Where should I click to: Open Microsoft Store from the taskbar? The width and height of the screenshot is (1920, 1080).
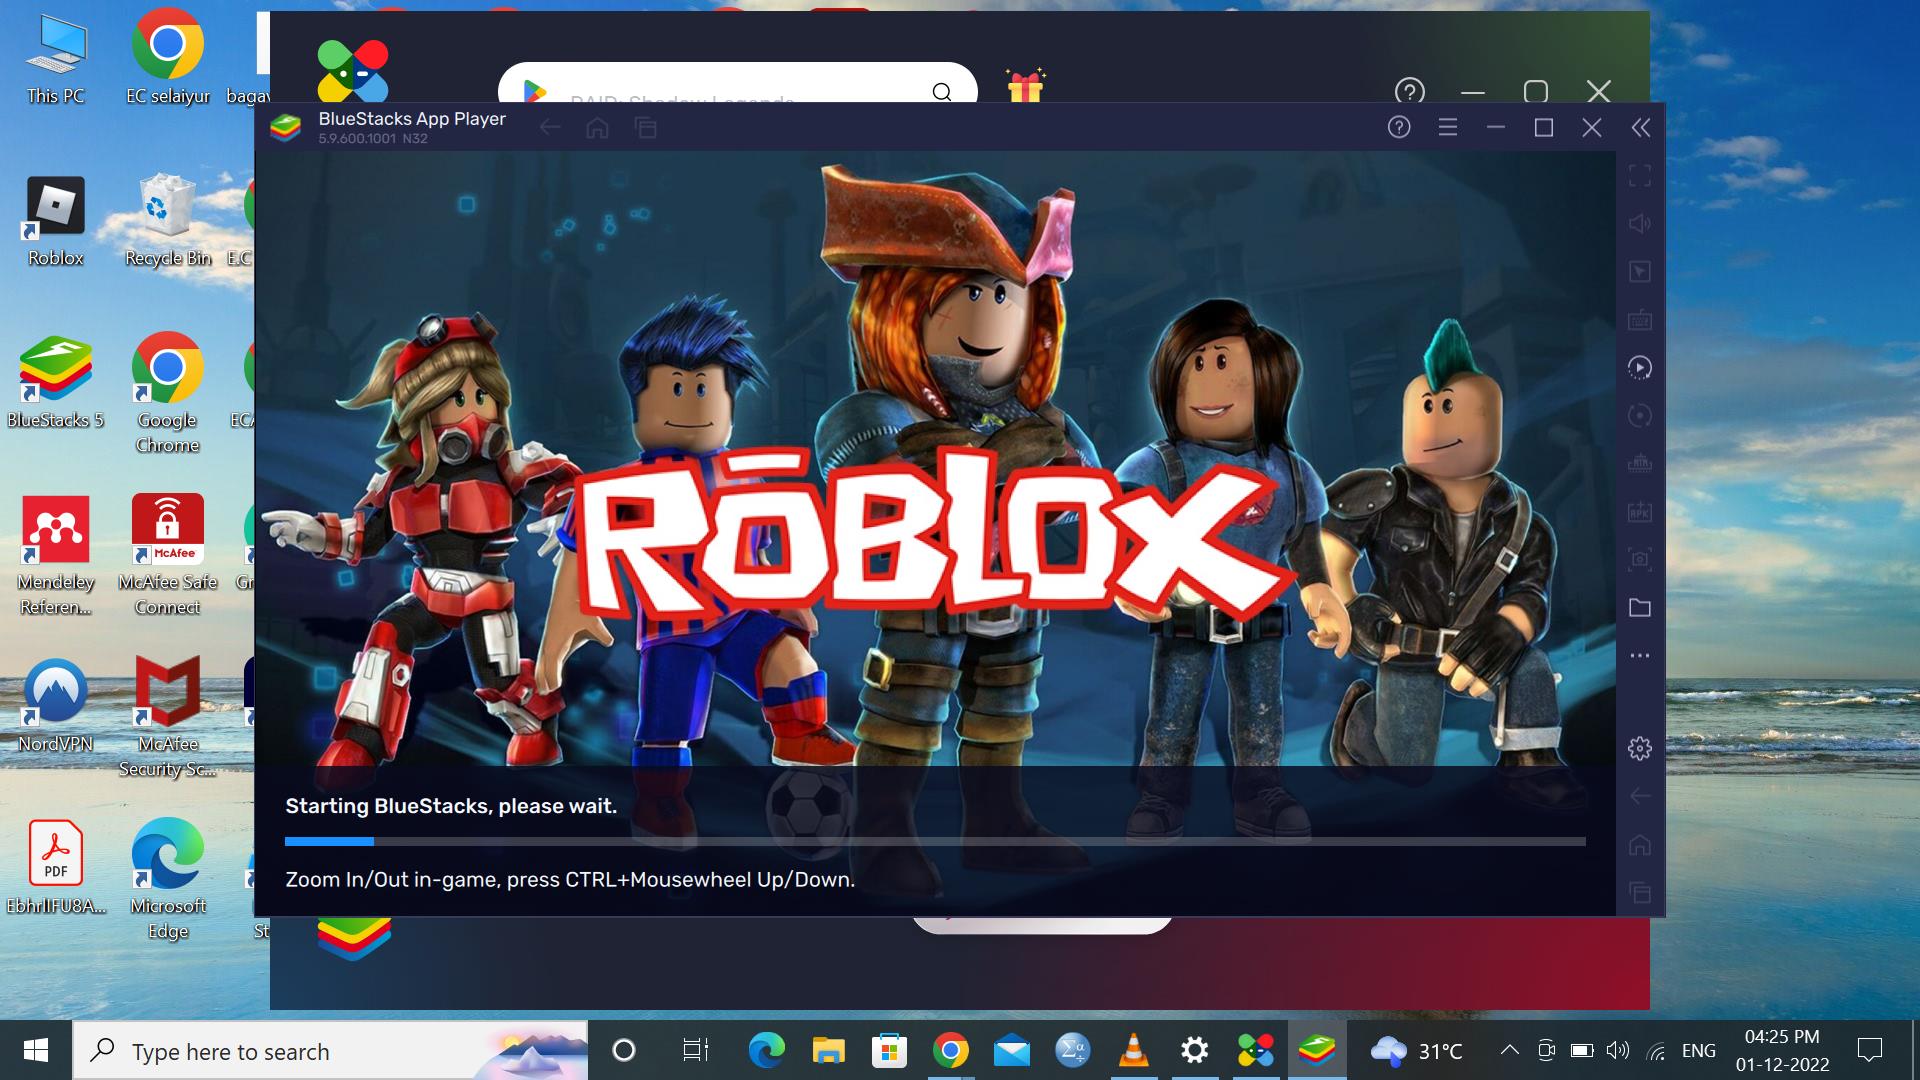[x=889, y=1050]
